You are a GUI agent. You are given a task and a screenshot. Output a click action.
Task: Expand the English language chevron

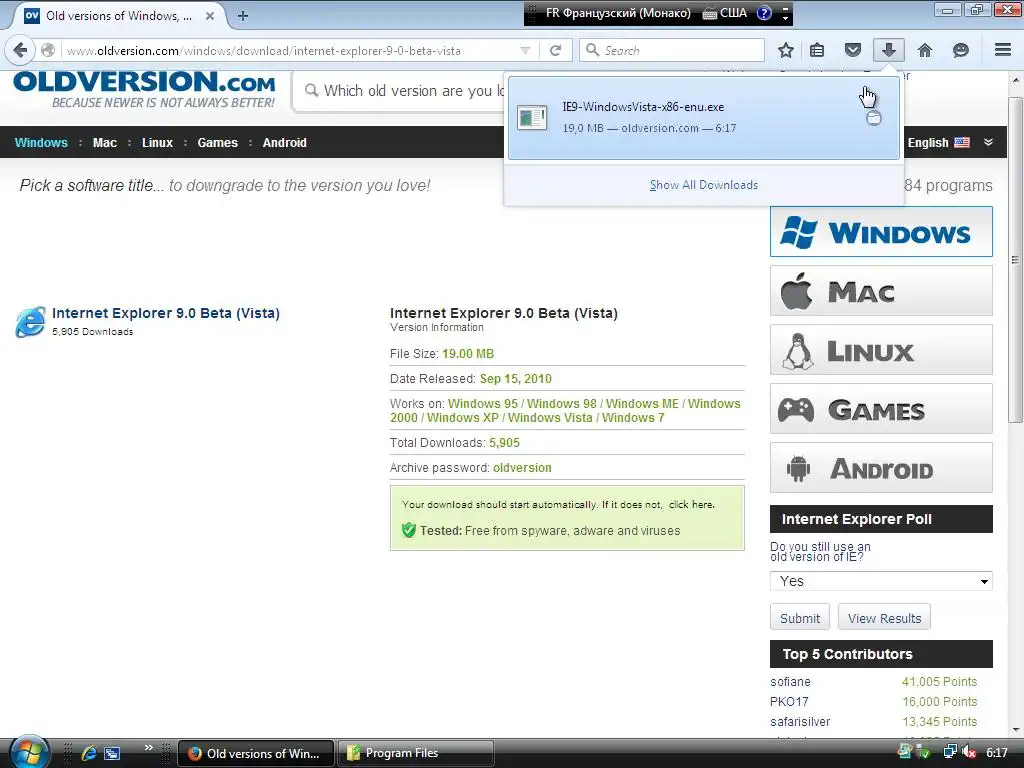[988, 142]
